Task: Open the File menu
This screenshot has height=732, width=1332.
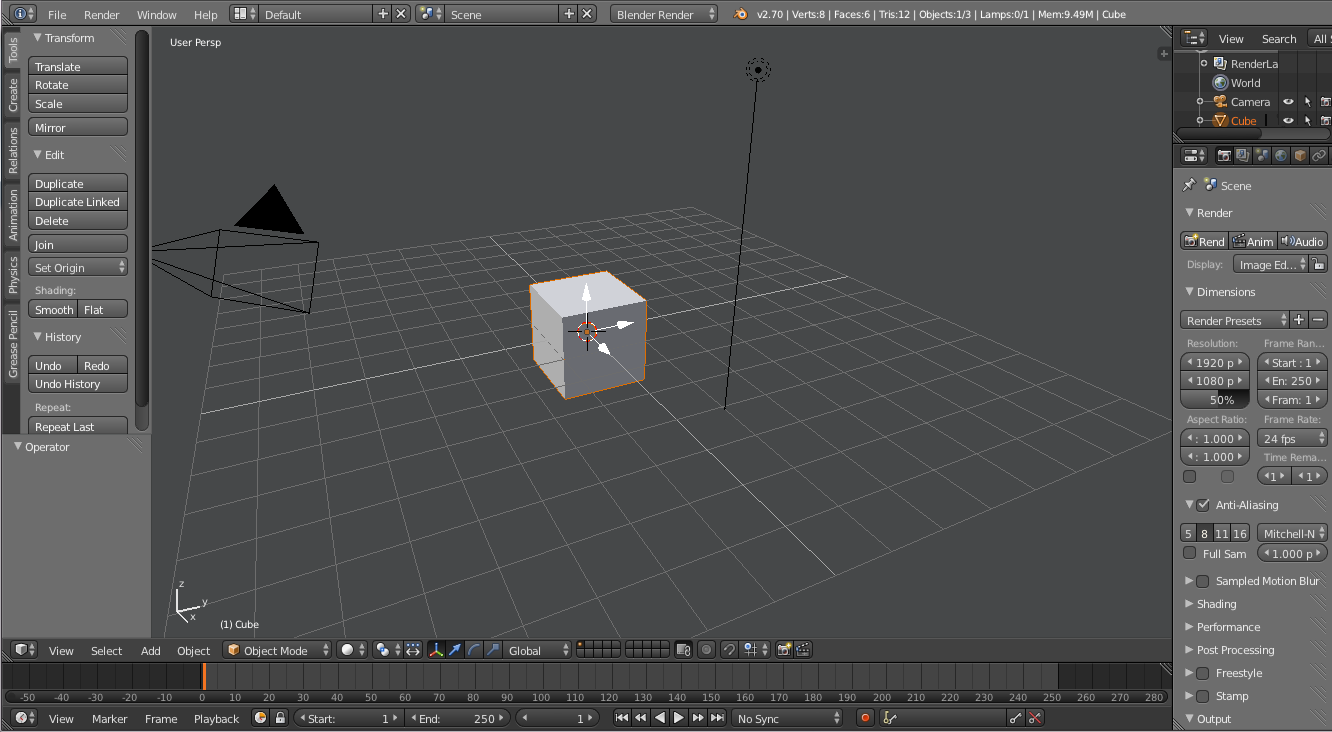Action: point(57,15)
